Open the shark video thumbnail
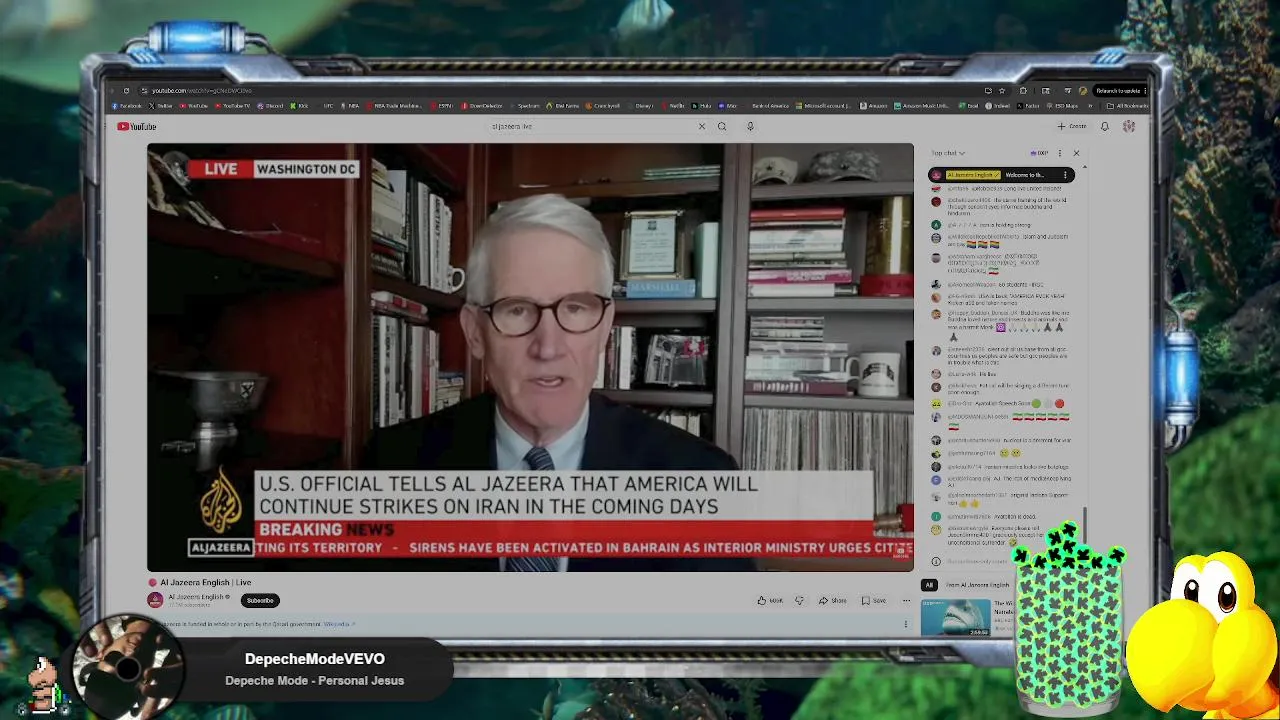Screen dimensions: 1280x720 [x=956, y=617]
